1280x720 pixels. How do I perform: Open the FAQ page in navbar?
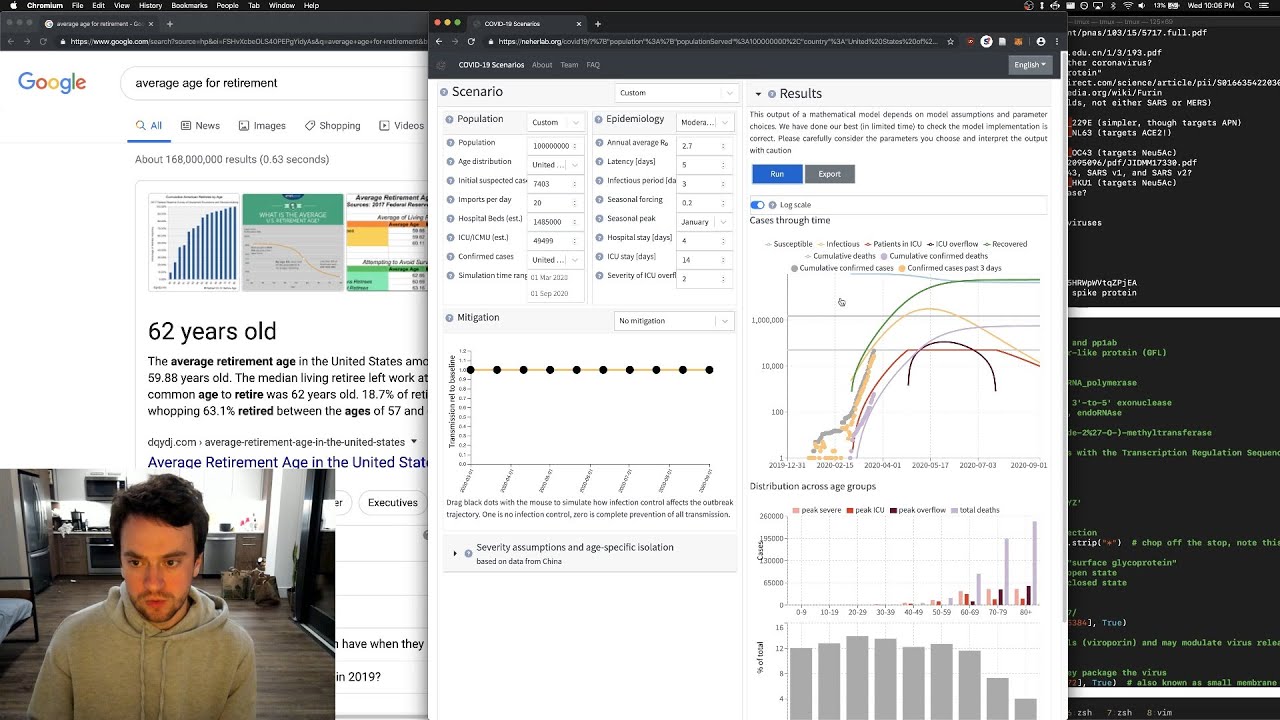593,65
